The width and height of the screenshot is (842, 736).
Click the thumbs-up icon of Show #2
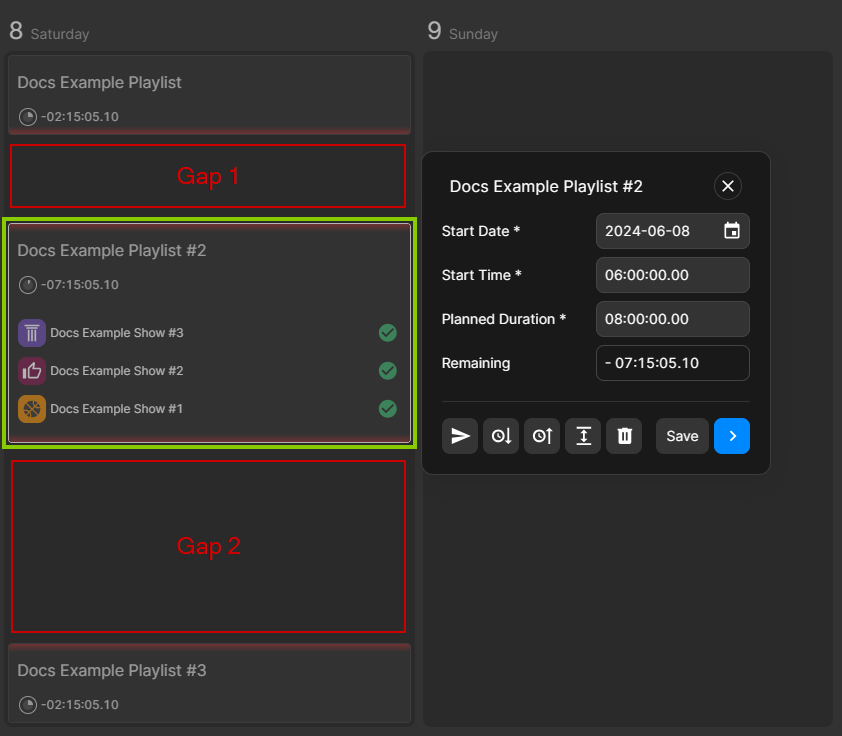click(32, 371)
